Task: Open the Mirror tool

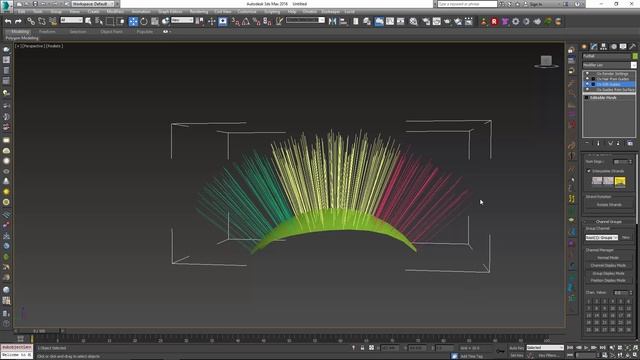Action: (332, 21)
